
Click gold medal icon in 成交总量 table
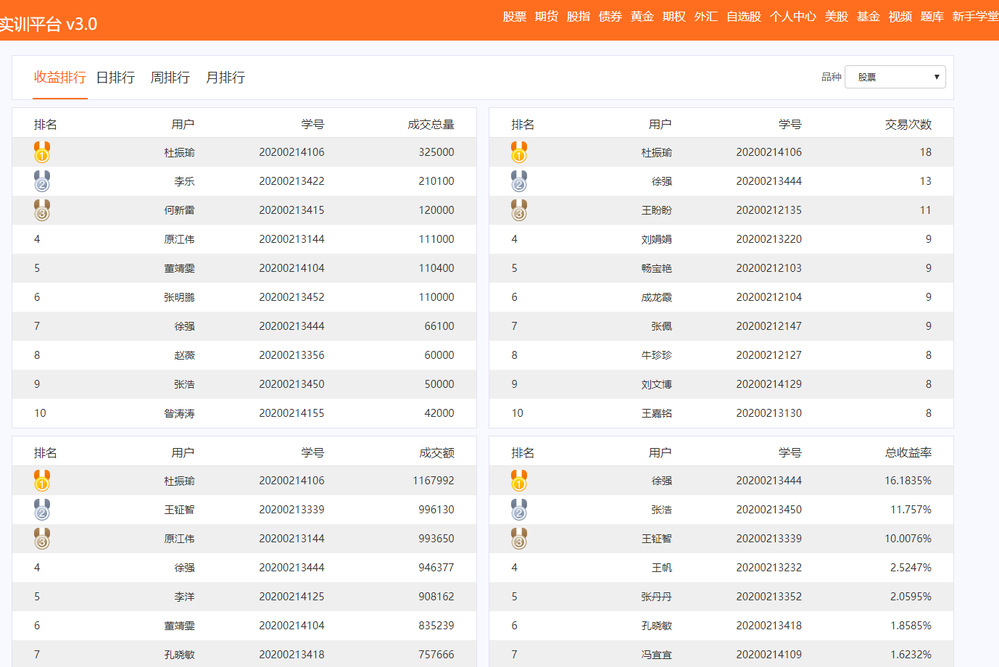[42, 152]
